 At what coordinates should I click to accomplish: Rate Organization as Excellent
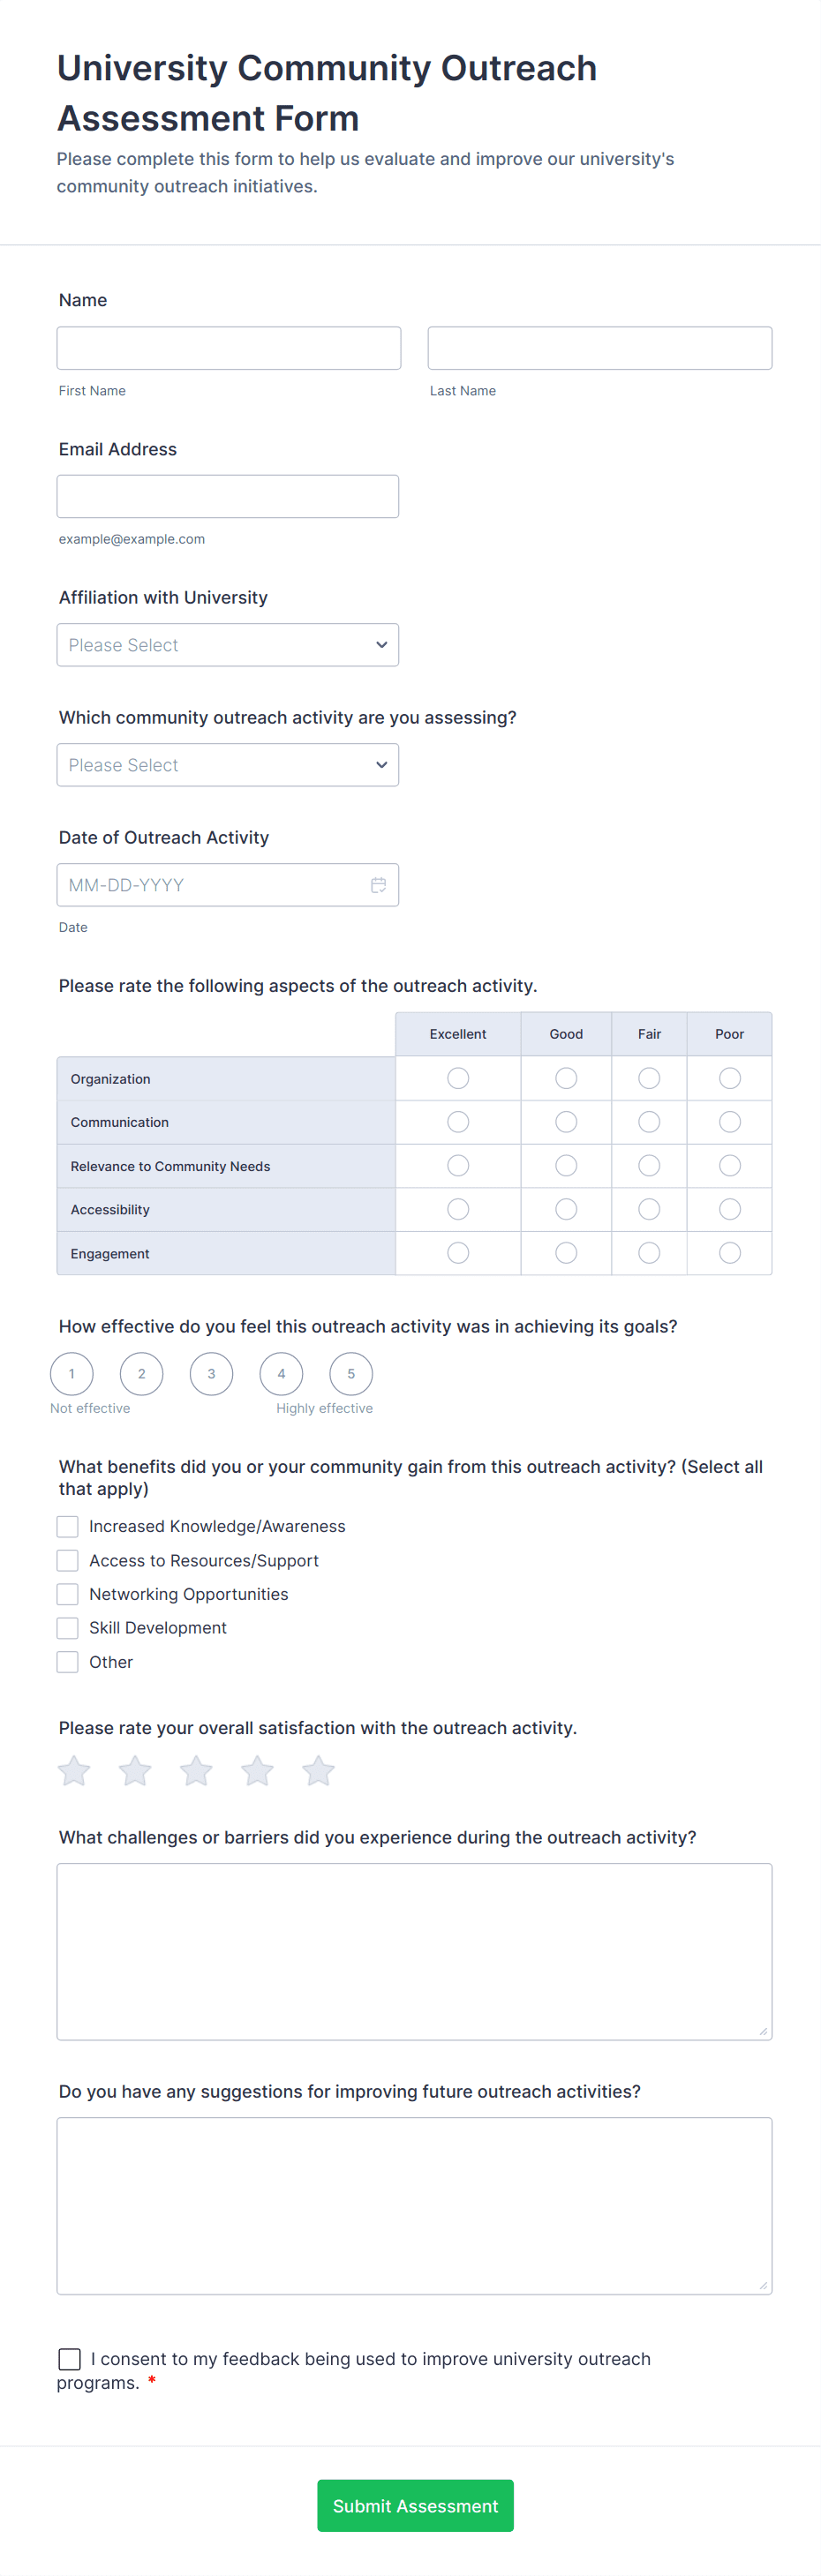[x=458, y=1078]
